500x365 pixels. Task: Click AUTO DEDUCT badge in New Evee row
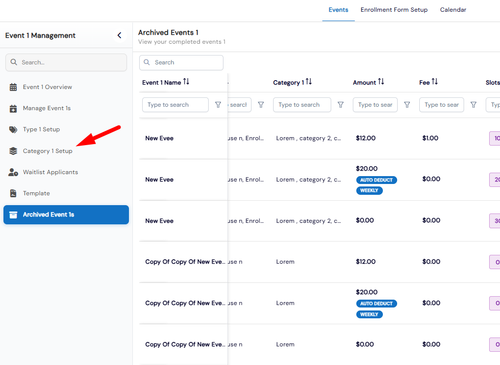point(377,180)
